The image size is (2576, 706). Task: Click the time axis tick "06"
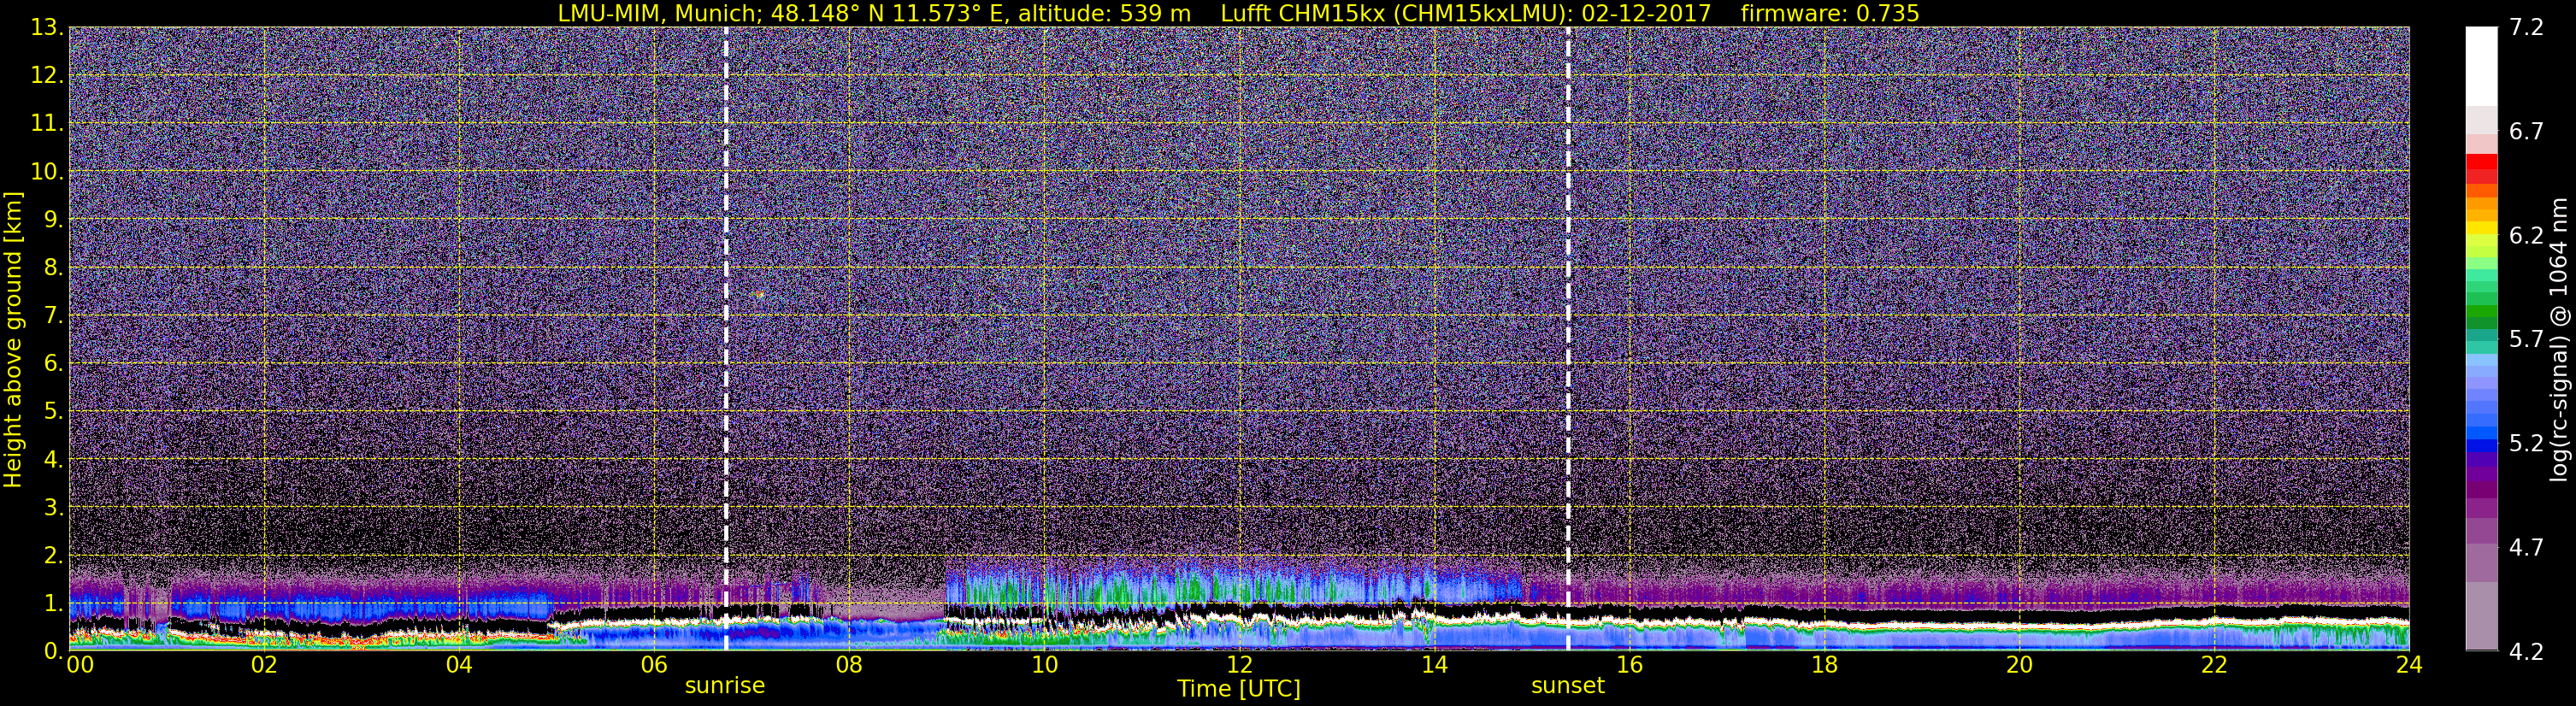pyautogui.click(x=653, y=665)
